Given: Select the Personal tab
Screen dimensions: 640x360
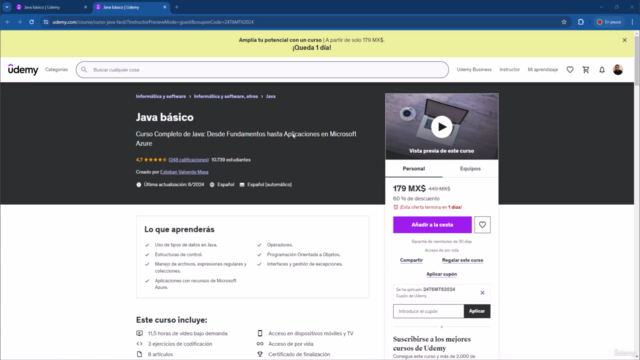Looking at the screenshot, I should 413,169.
